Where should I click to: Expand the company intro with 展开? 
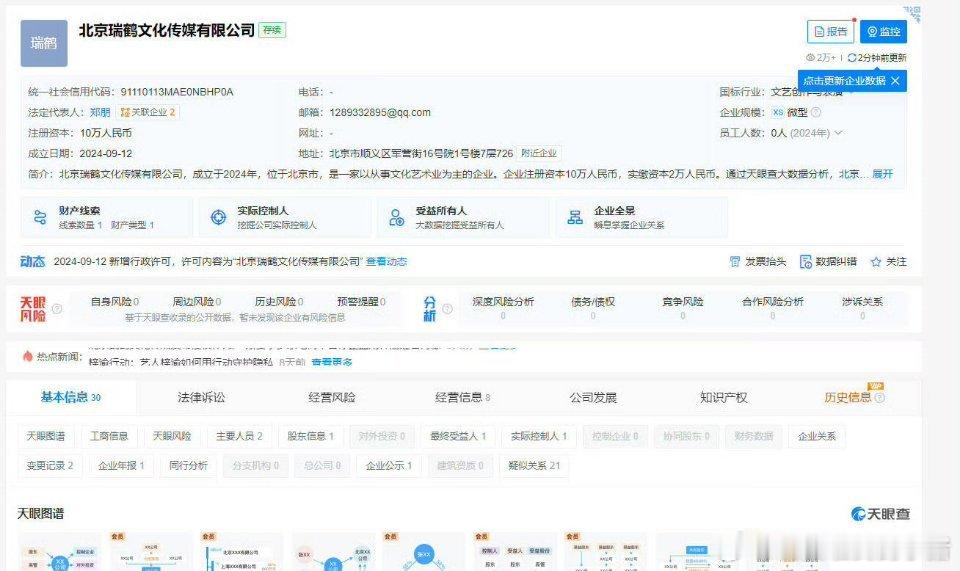882,174
